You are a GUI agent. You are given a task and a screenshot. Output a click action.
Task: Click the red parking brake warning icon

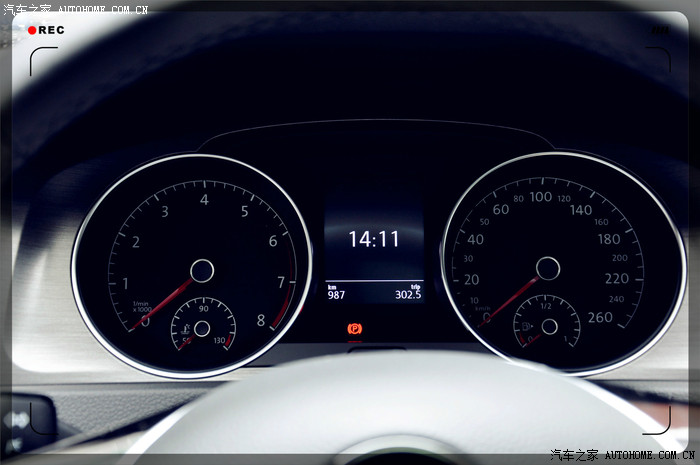click(x=354, y=328)
